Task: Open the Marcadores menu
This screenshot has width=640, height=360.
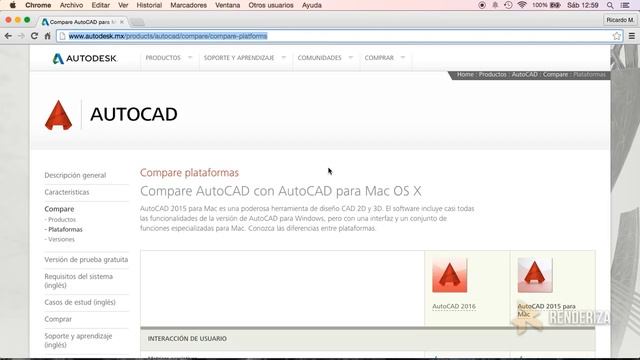Action: [x=188, y=5]
